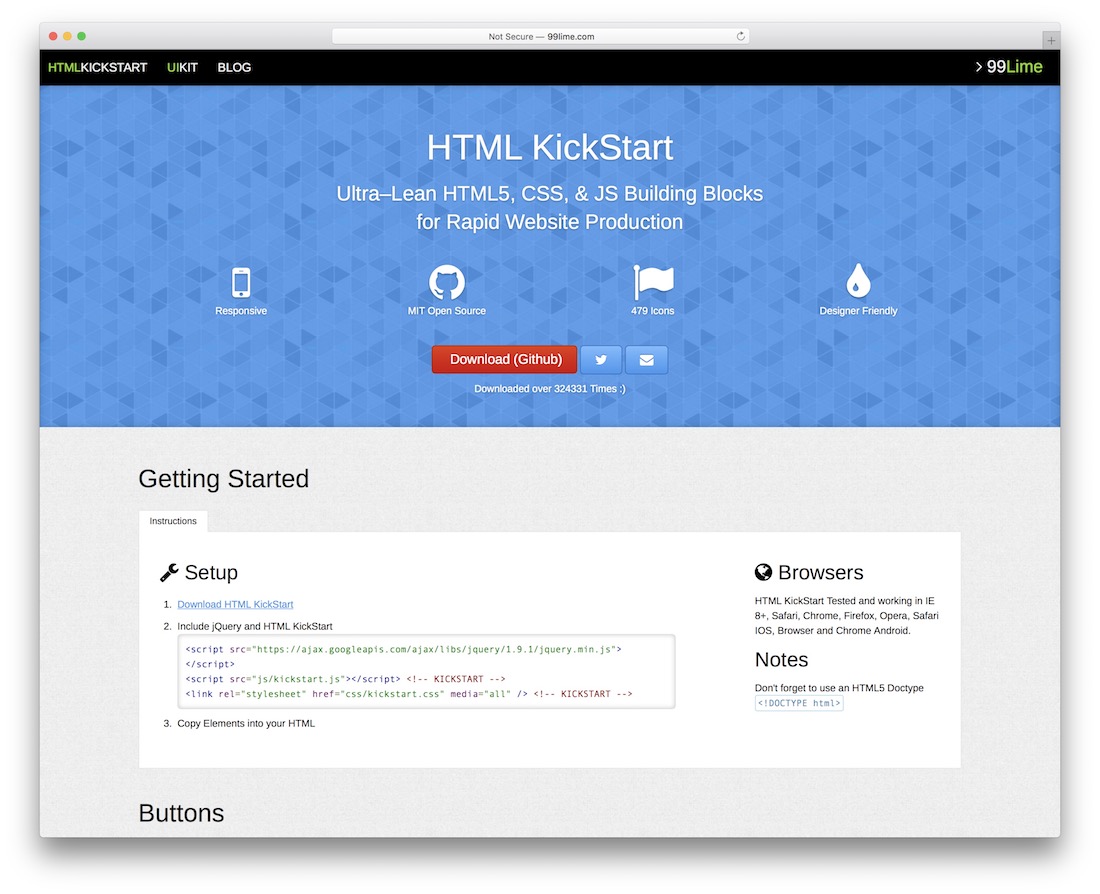Click the GitHub MIT Open Source icon
1100x894 pixels.
click(x=447, y=282)
